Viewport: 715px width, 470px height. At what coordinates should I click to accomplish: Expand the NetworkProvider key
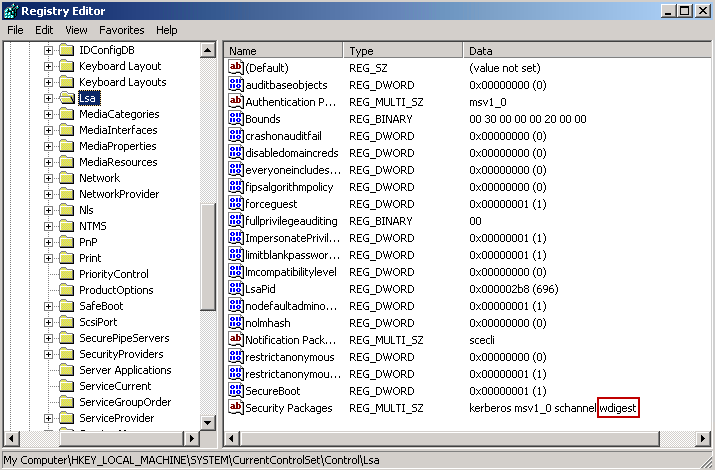point(48,194)
